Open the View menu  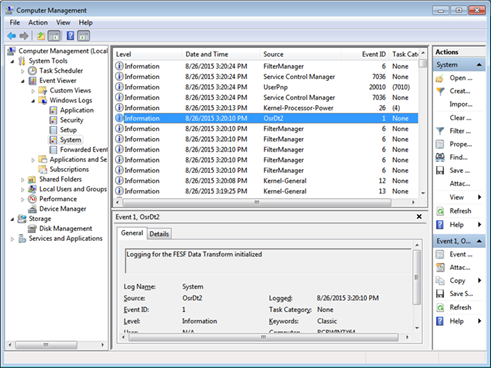pos(63,23)
